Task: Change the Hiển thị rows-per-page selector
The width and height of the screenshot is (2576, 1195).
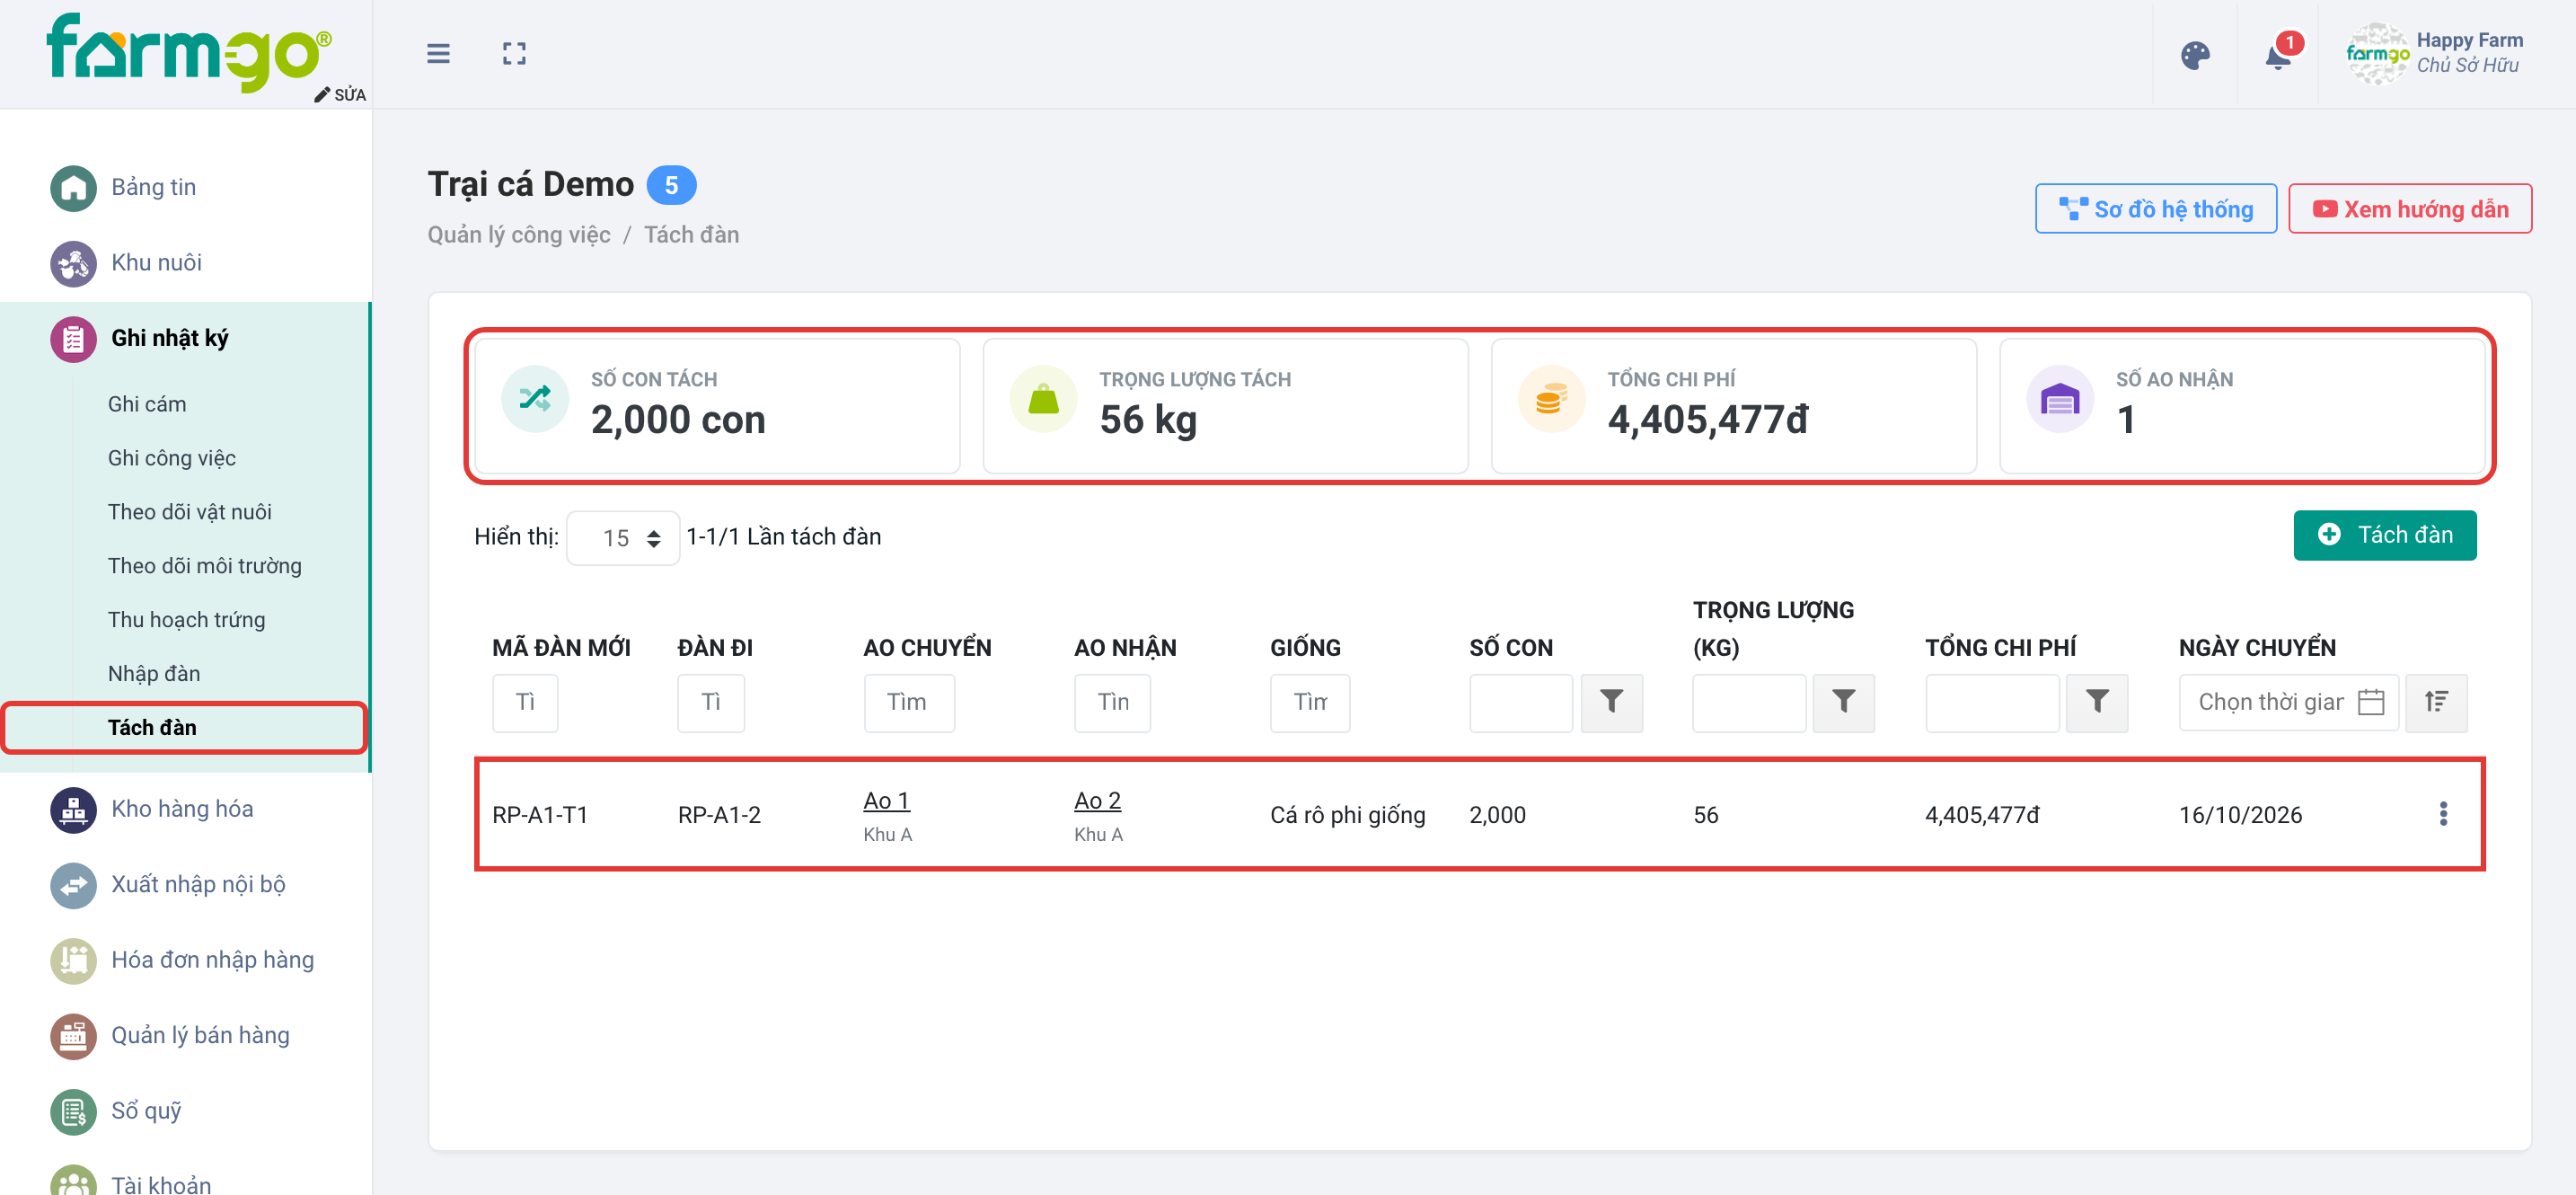Action: tap(623, 538)
